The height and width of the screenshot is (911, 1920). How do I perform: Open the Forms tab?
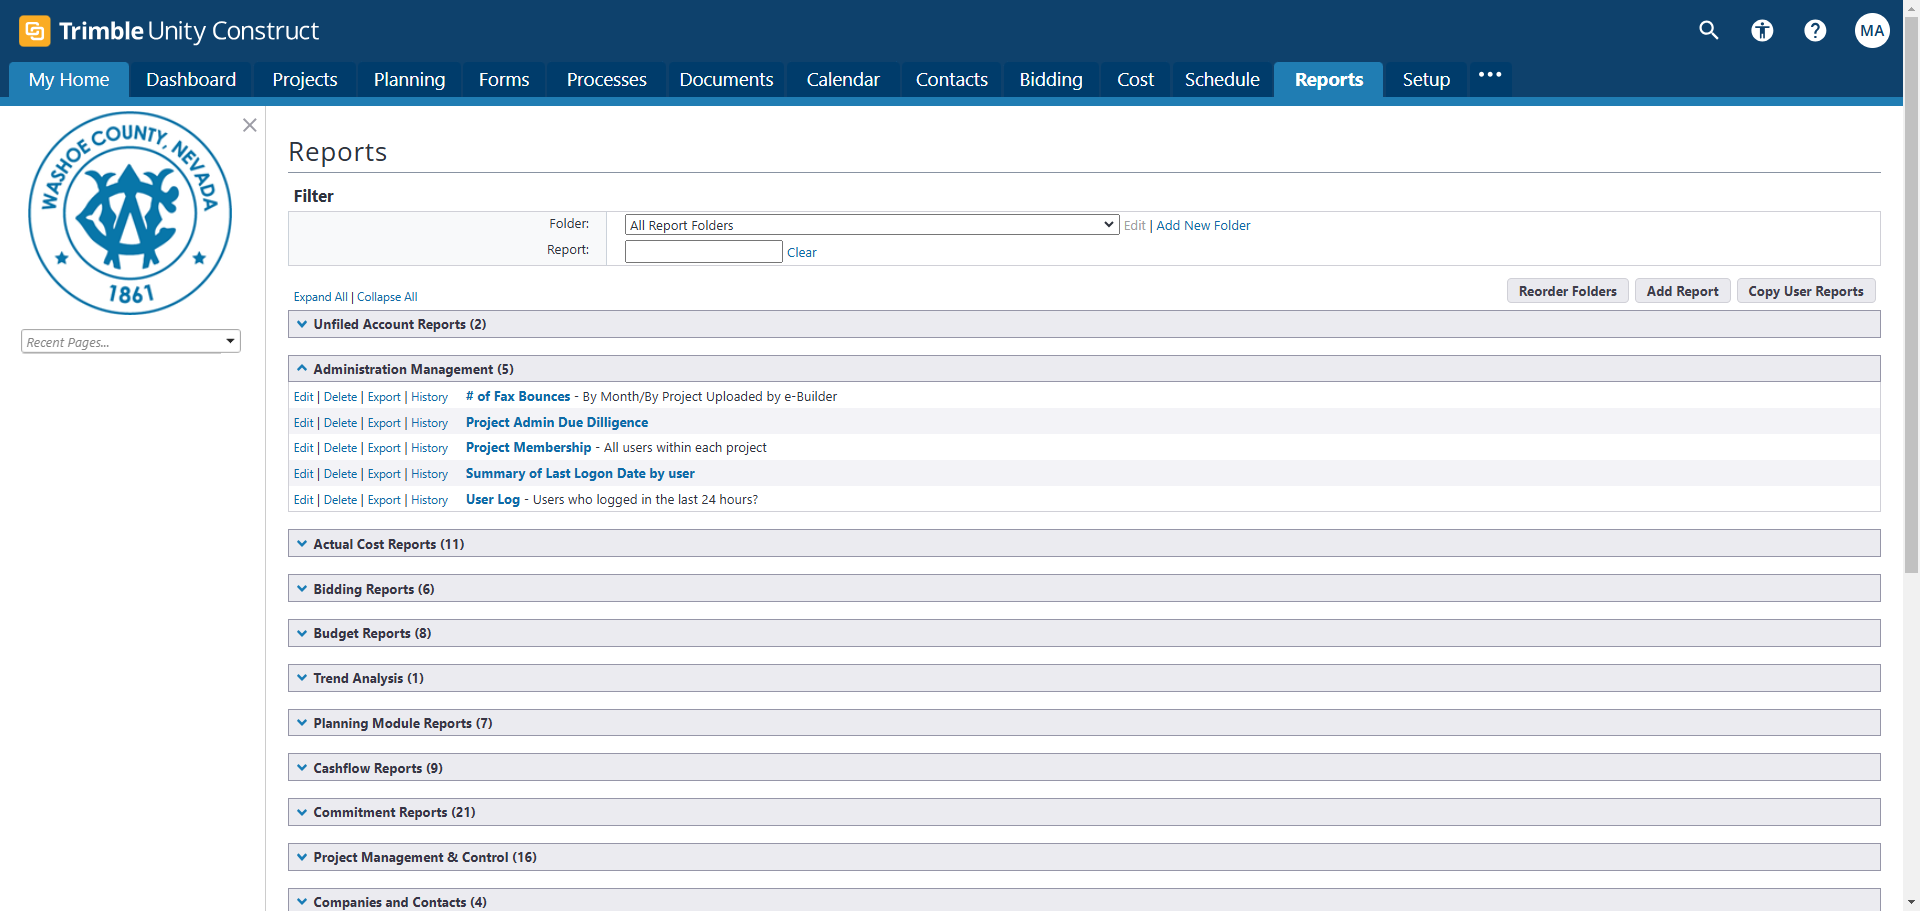504,80
